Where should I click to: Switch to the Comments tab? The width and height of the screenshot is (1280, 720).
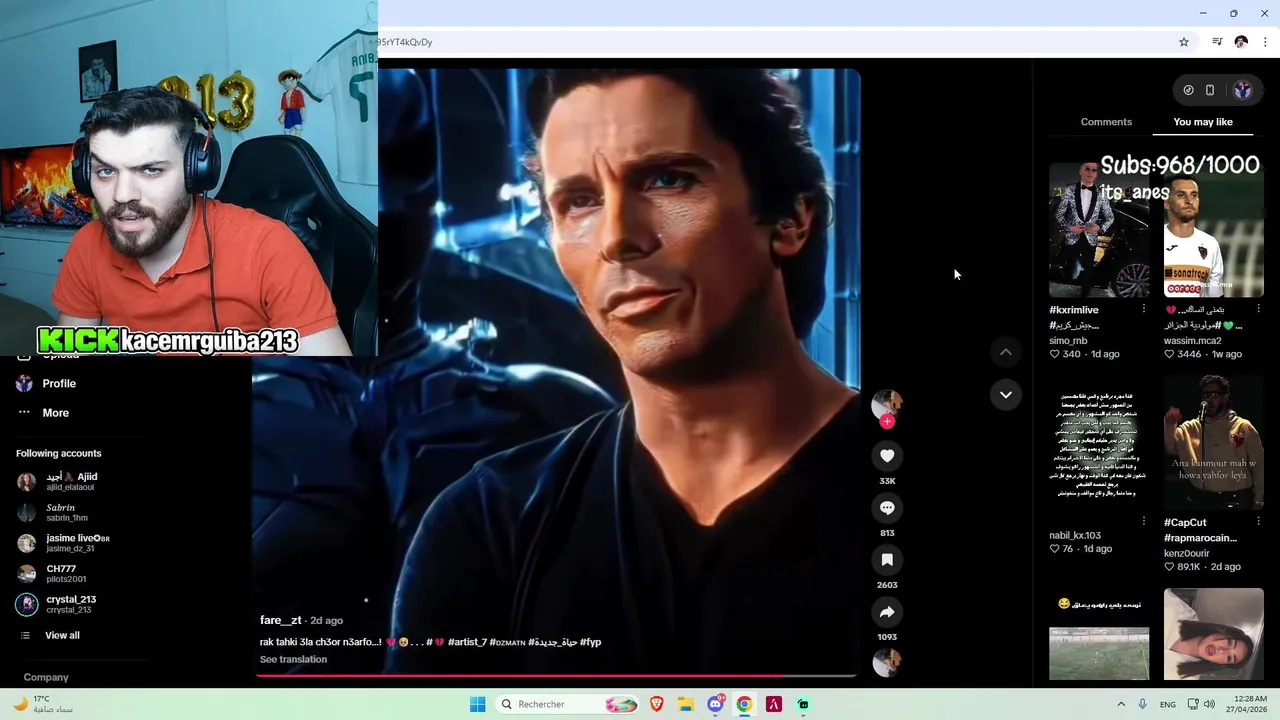[x=1106, y=122]
